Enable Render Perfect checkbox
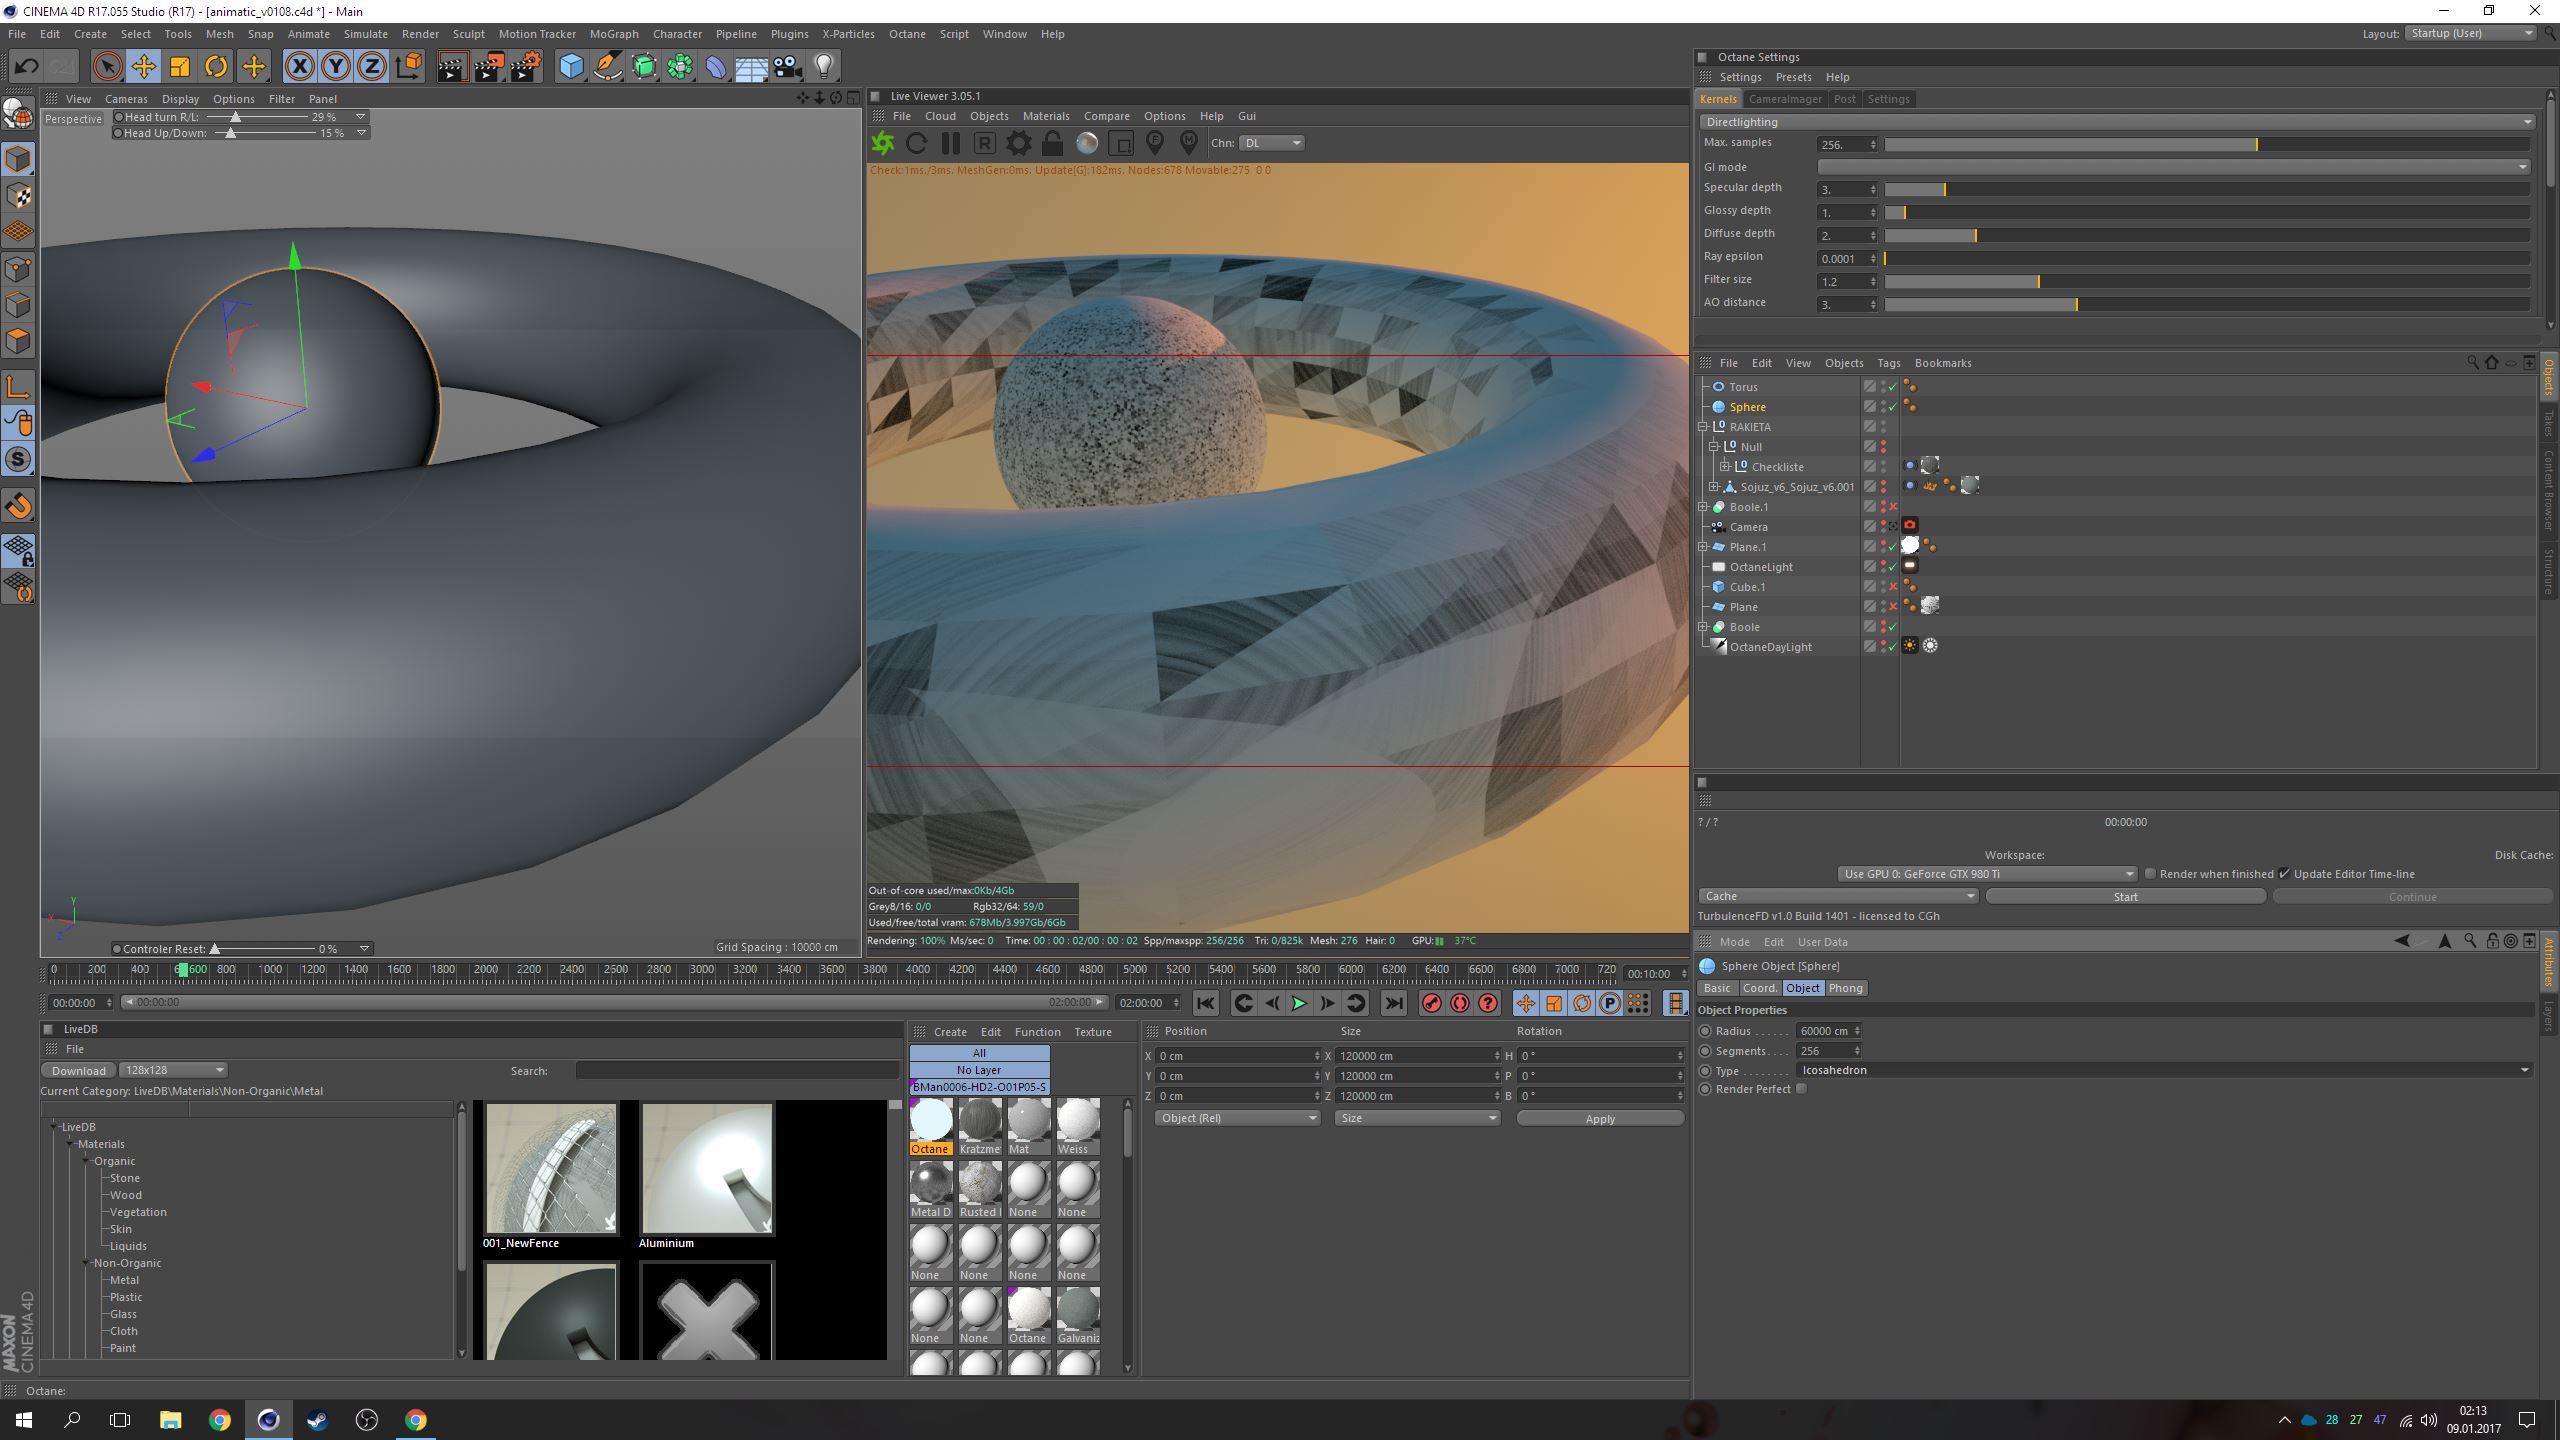The image size is (2560, 1440). (x=1801, y=1089)
